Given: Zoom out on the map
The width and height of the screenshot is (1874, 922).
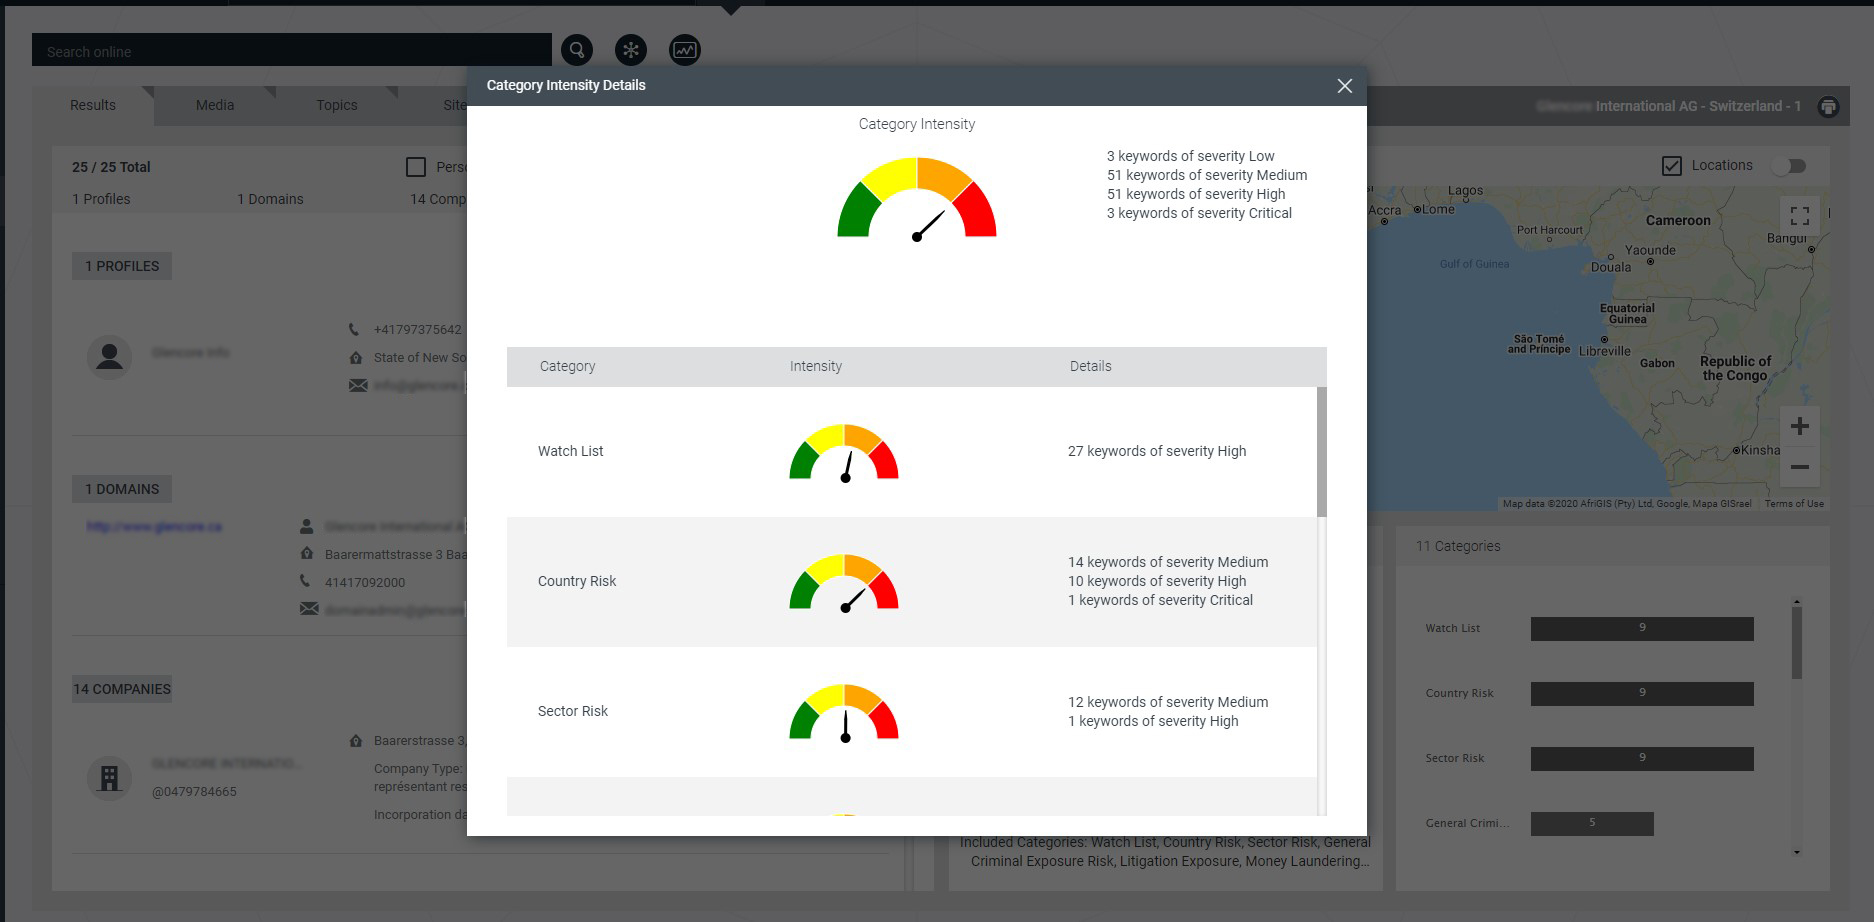Looking at the screenshot, I should 1799,467.
